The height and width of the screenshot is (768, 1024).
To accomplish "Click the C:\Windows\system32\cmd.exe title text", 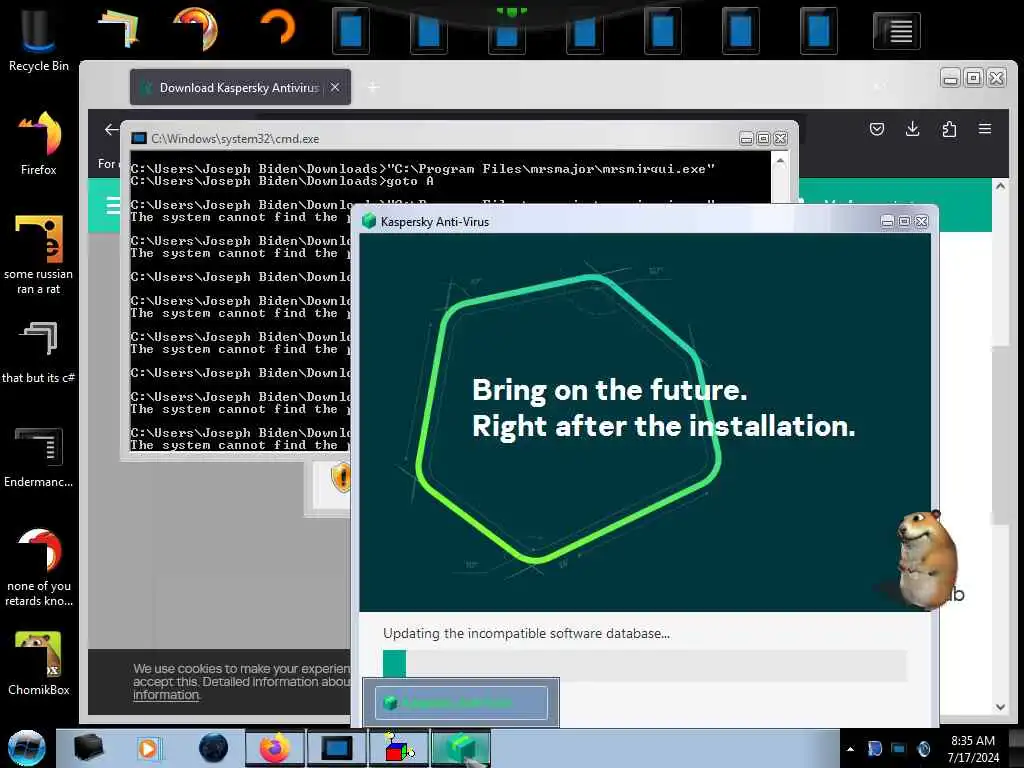I will (x=235, y=138).
